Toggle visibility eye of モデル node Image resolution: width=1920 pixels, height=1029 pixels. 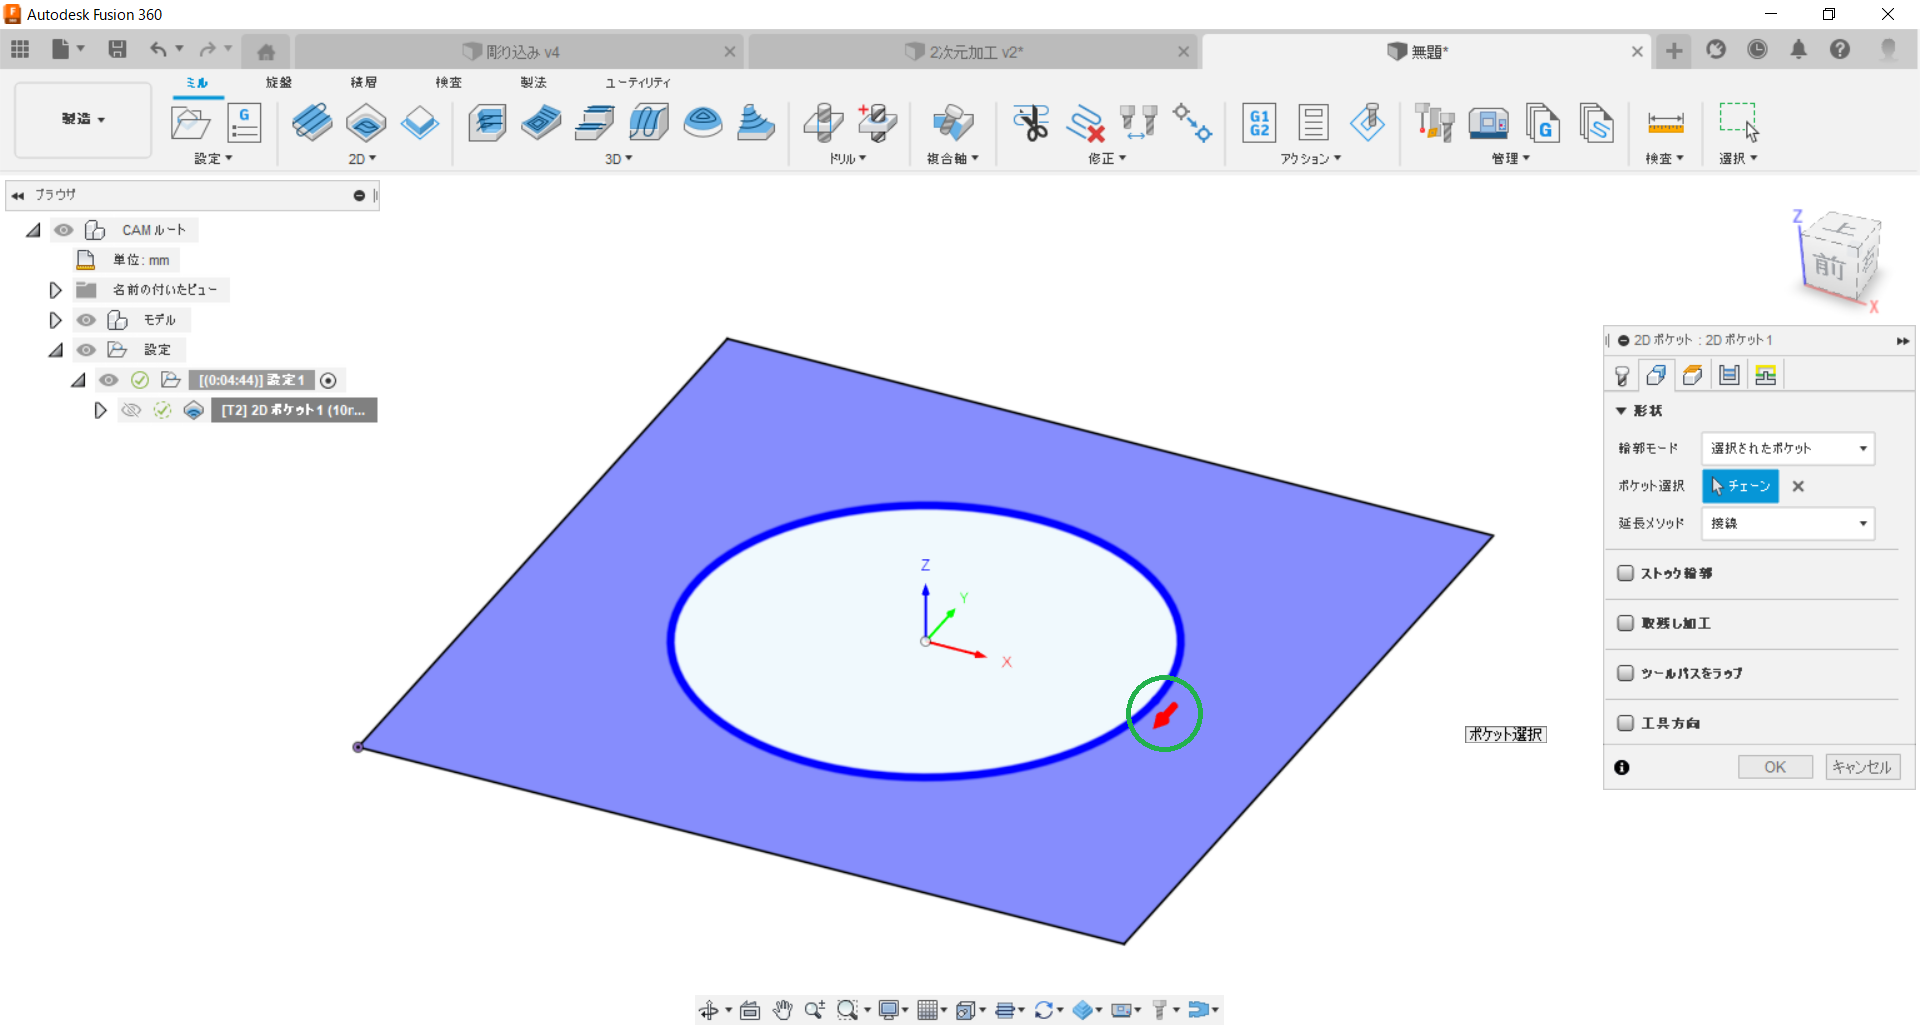87,320
